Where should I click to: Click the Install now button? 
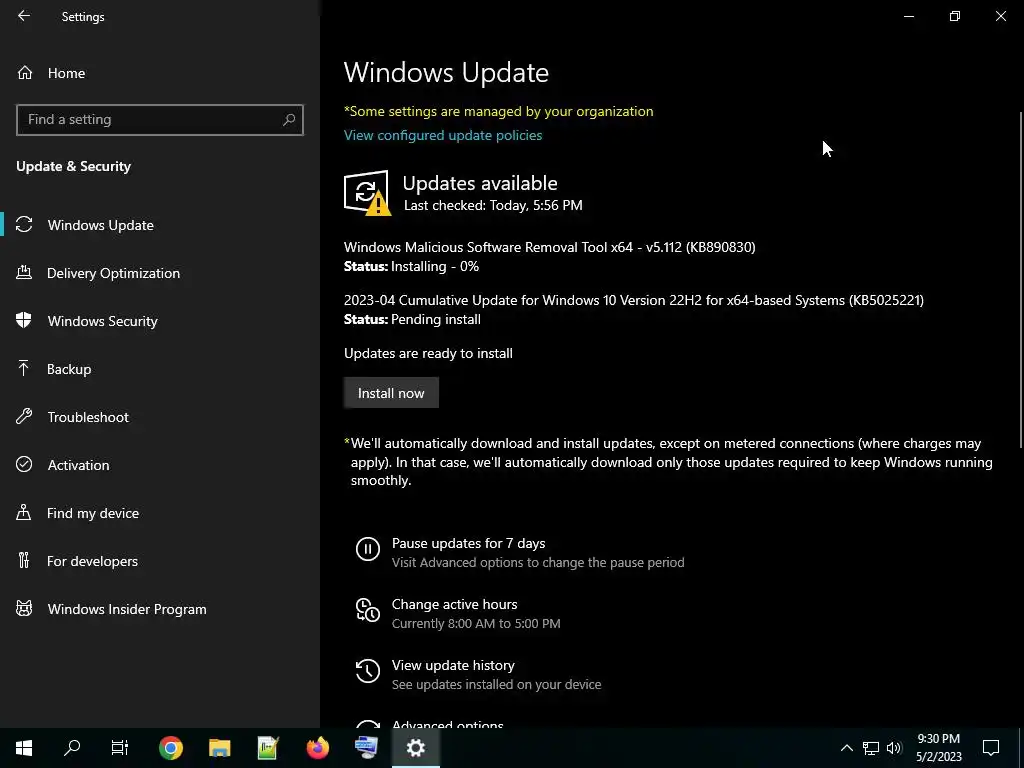pos(391,392)
